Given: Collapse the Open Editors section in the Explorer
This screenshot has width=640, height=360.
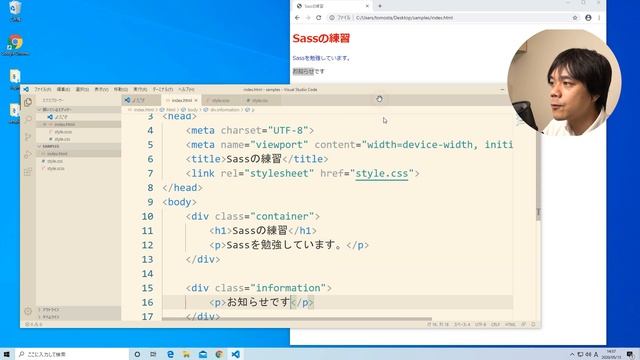Looking at the screenshot, I should [79, 109].
